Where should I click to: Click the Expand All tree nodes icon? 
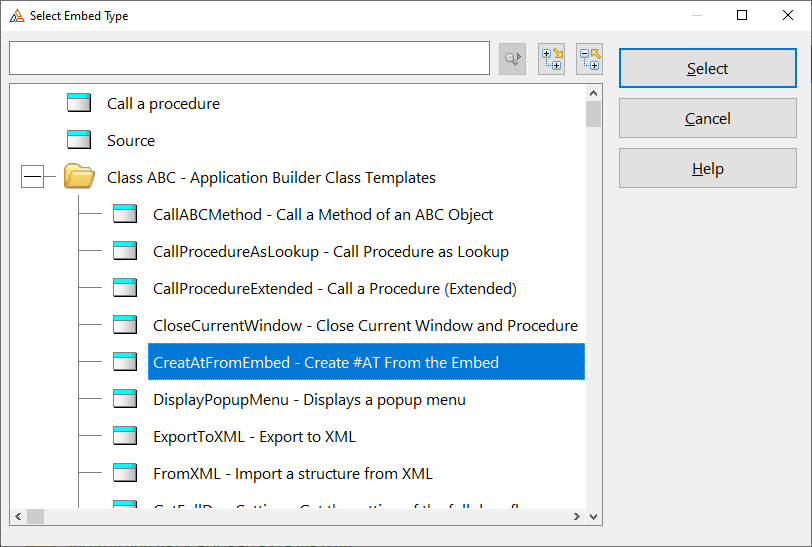click(551, 58)
